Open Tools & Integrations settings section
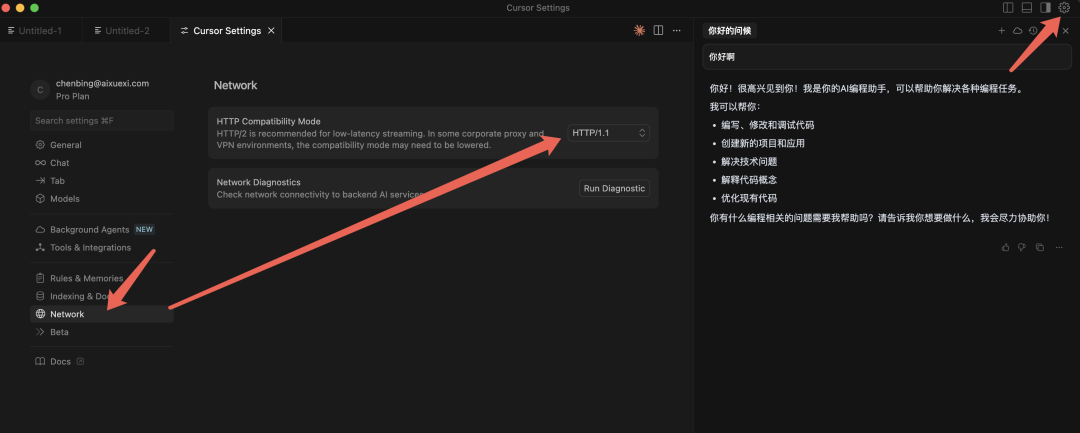1080x433 pixels. coord(102,248)
